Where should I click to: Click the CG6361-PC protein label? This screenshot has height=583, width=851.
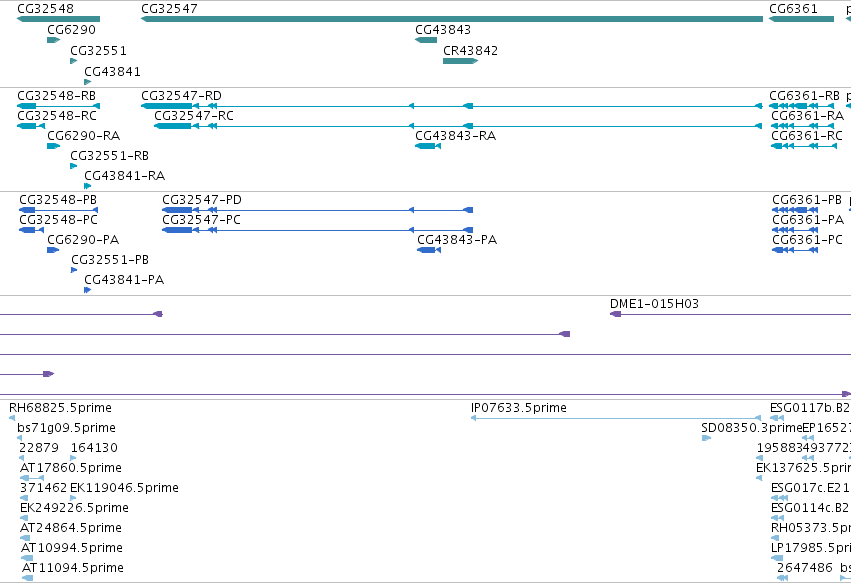pos(808,240)
